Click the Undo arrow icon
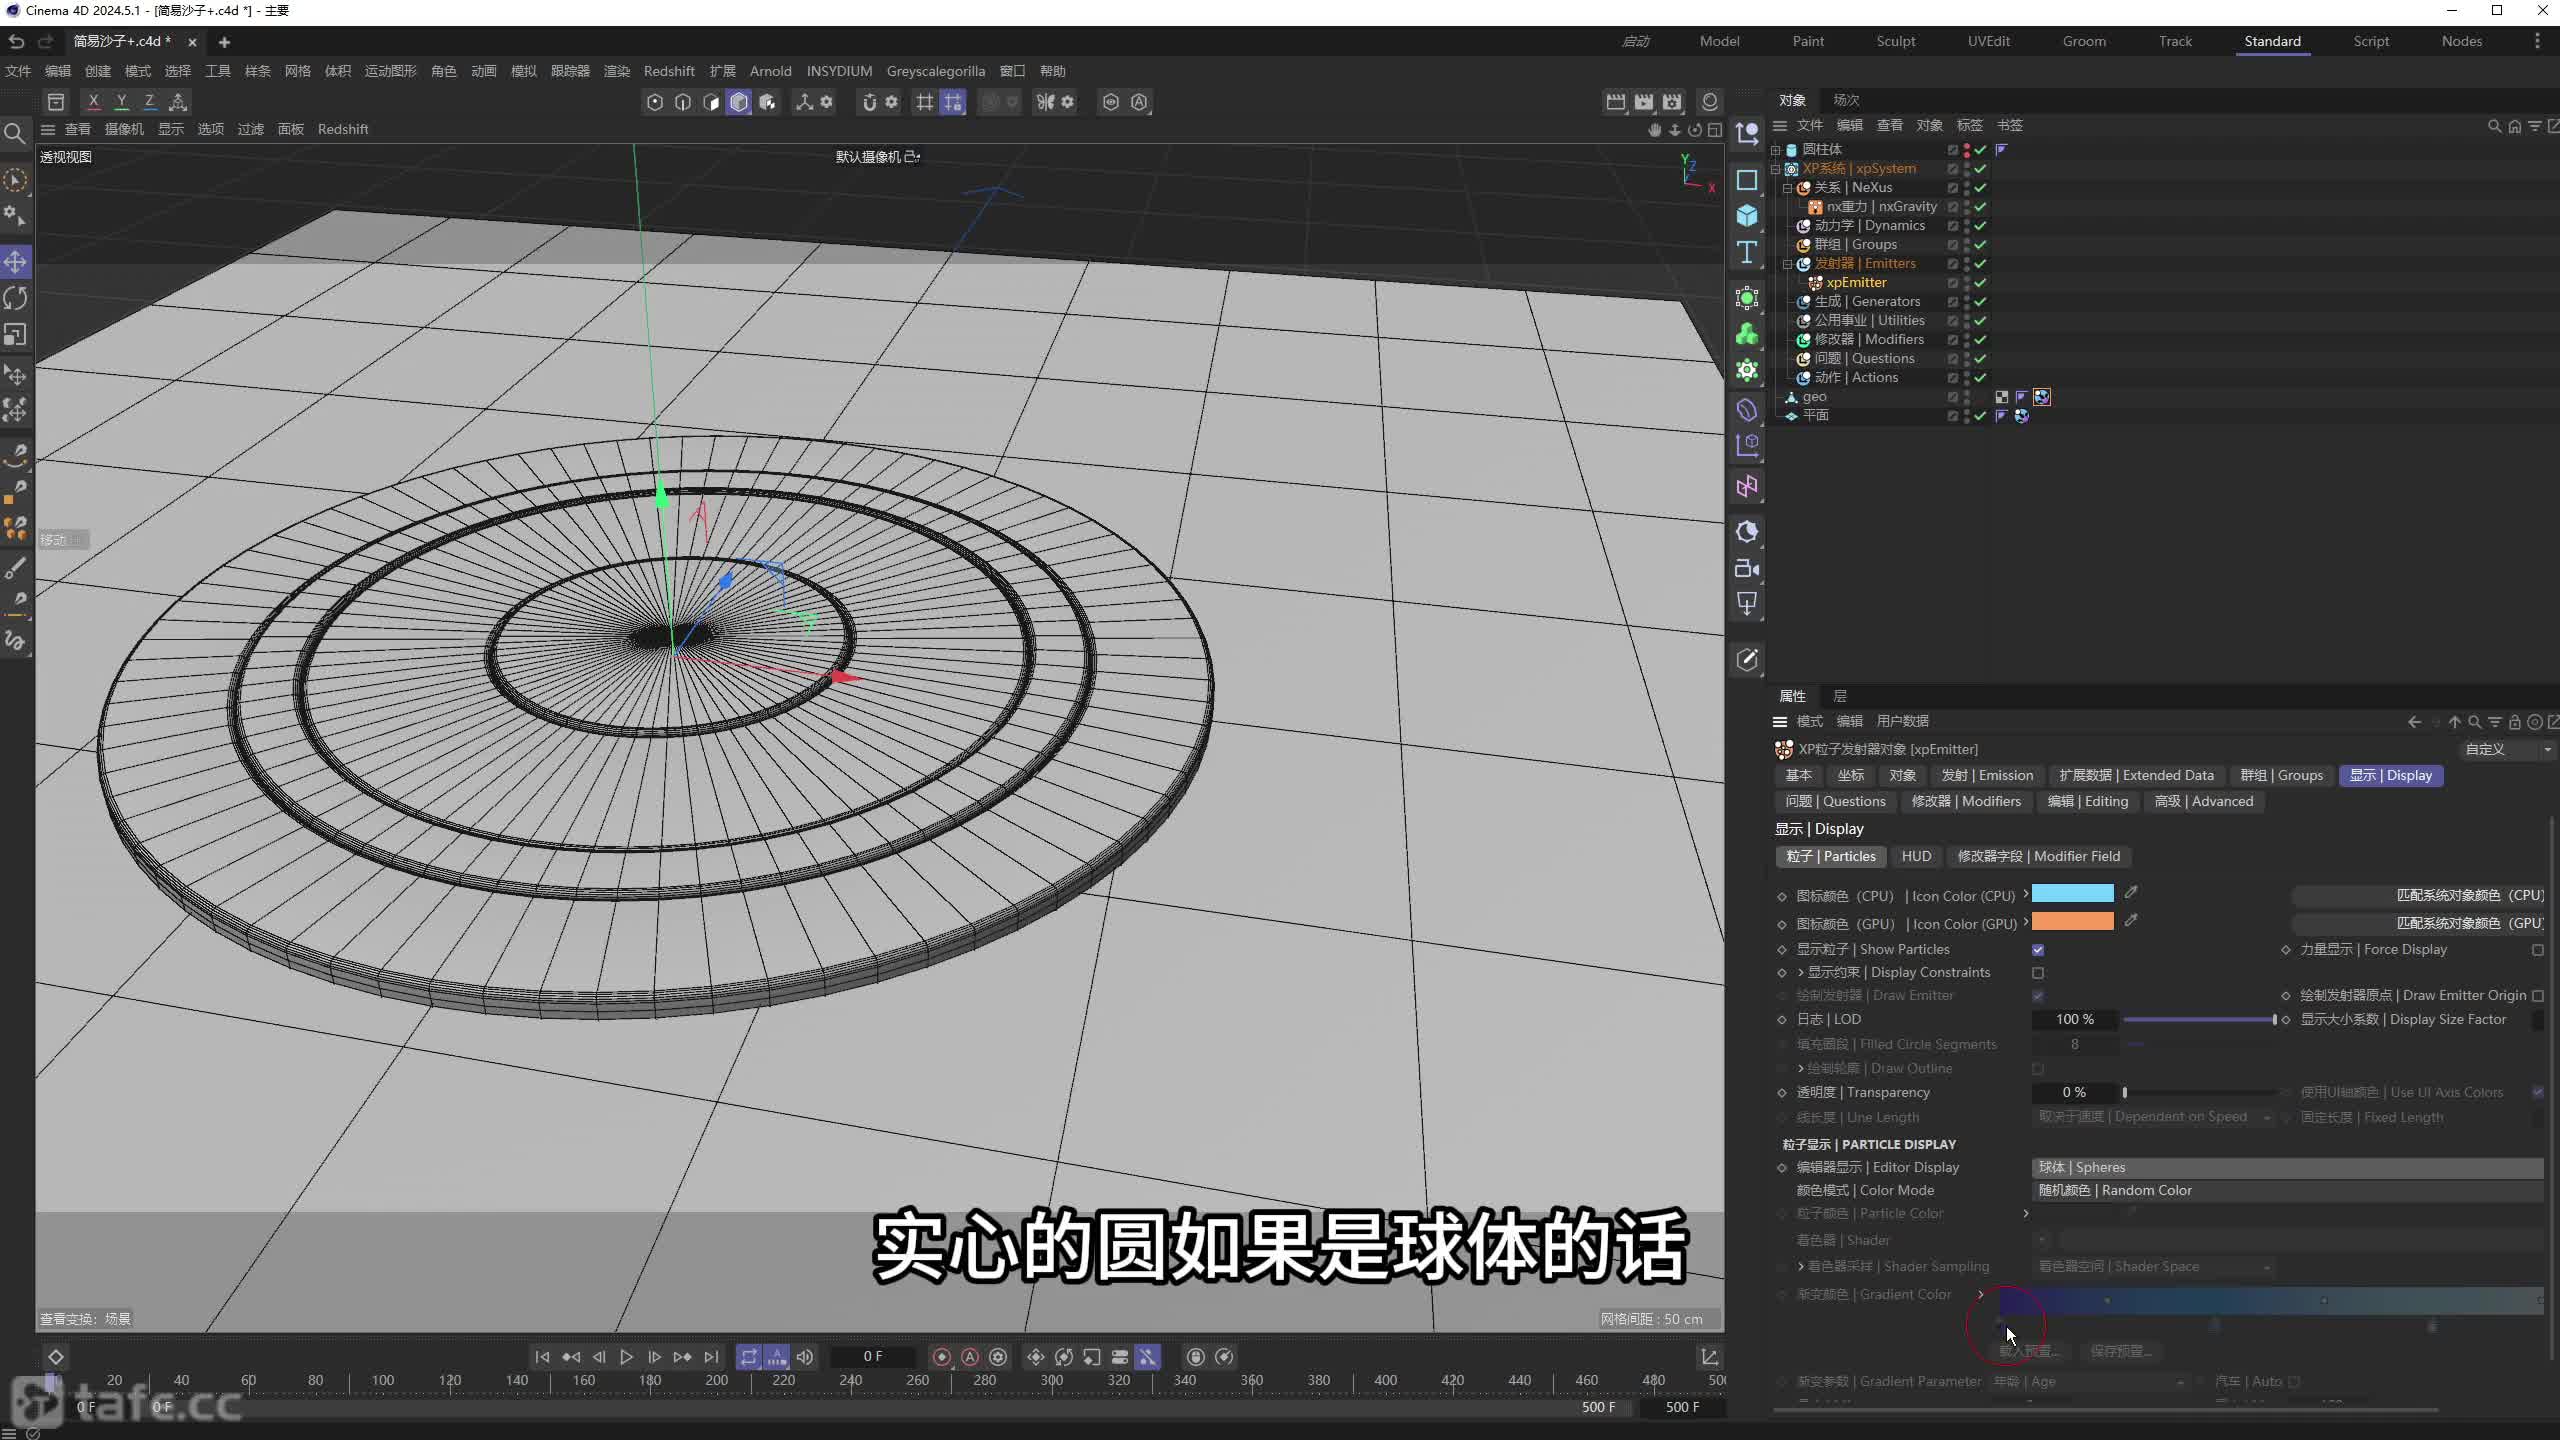The width and height of the screenshot is (2560, 1440). coord(16,41)
